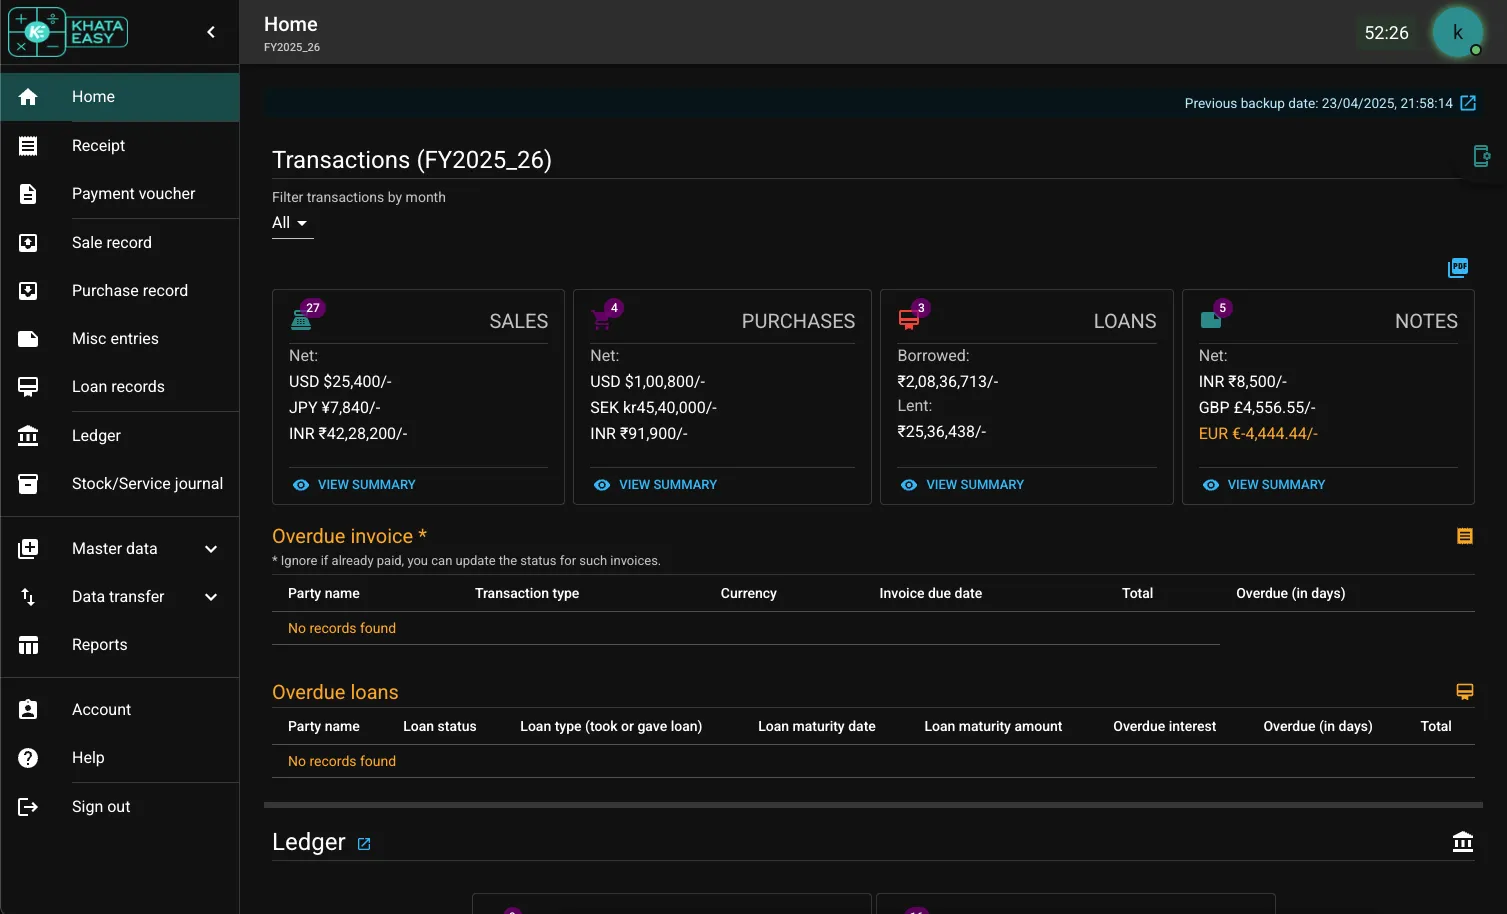Click the Ledger bank icon in sidebar

click(x=28, y=436)
